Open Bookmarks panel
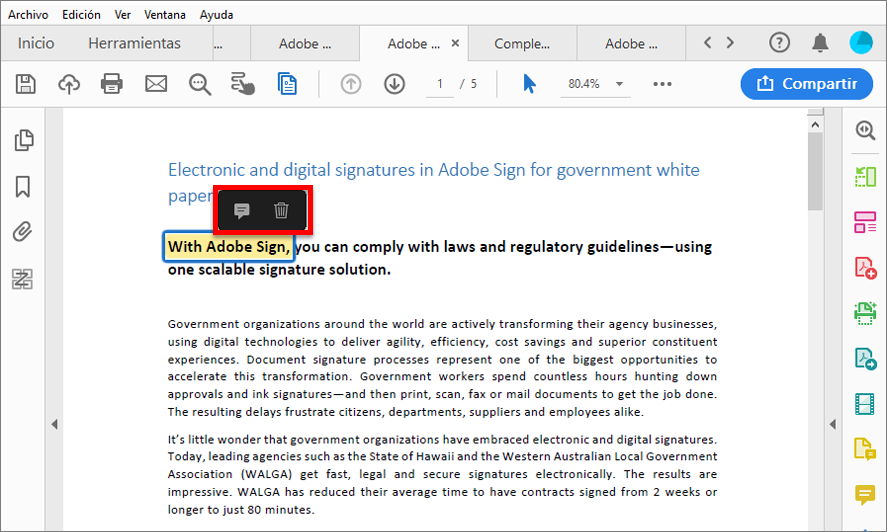Image resolution: width=887 pixels, height=532 pixels. point(23,187)
